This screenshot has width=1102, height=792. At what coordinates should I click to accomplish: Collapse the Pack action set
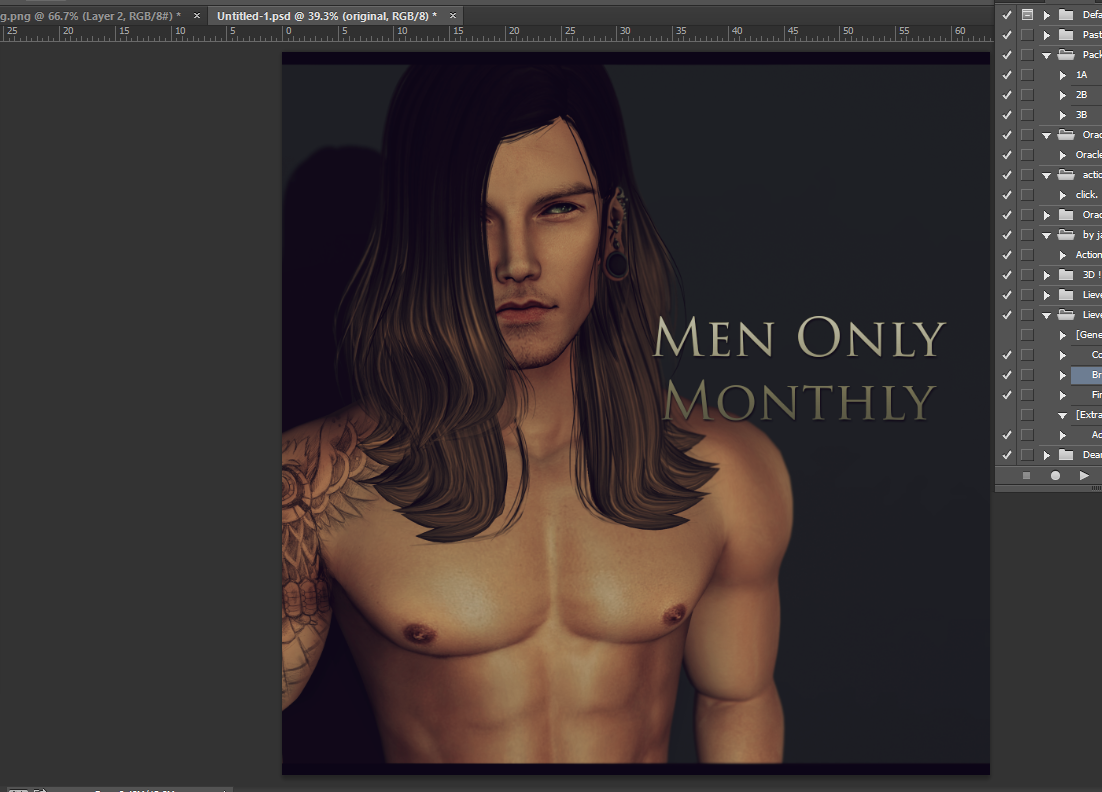tap(1046, 55)
